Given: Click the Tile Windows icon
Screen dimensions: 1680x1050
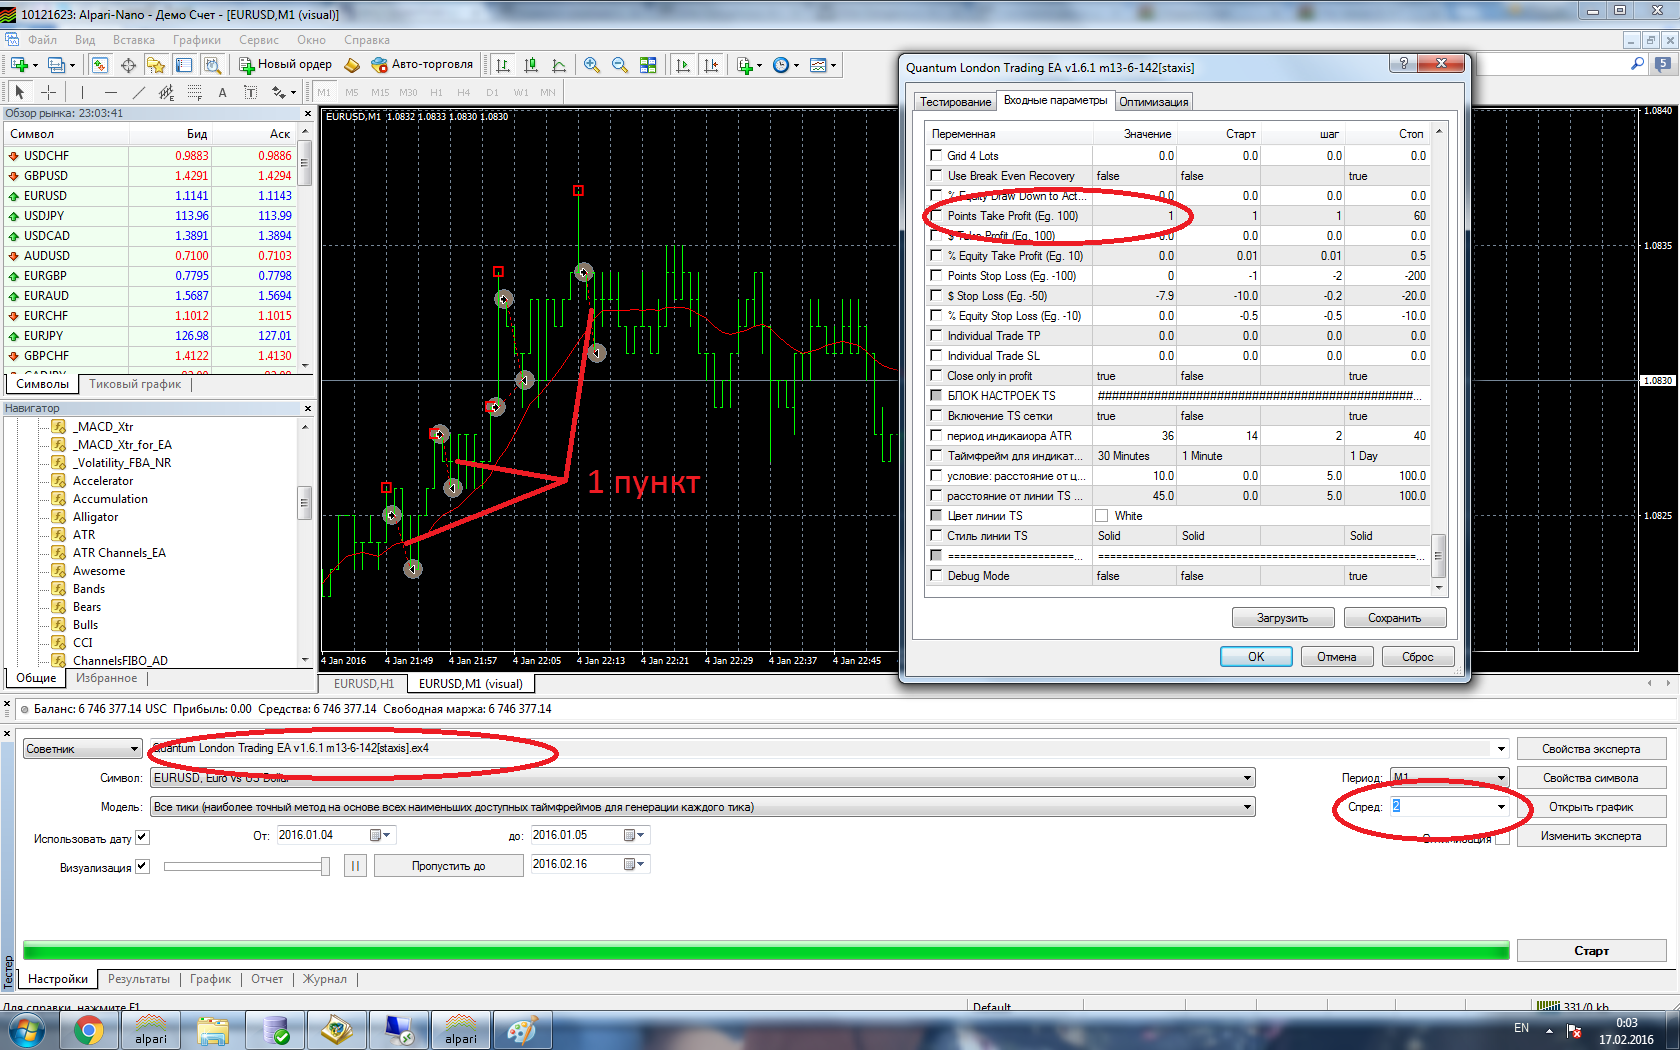Looking at the screenshot, I should [x=648, y=65].
